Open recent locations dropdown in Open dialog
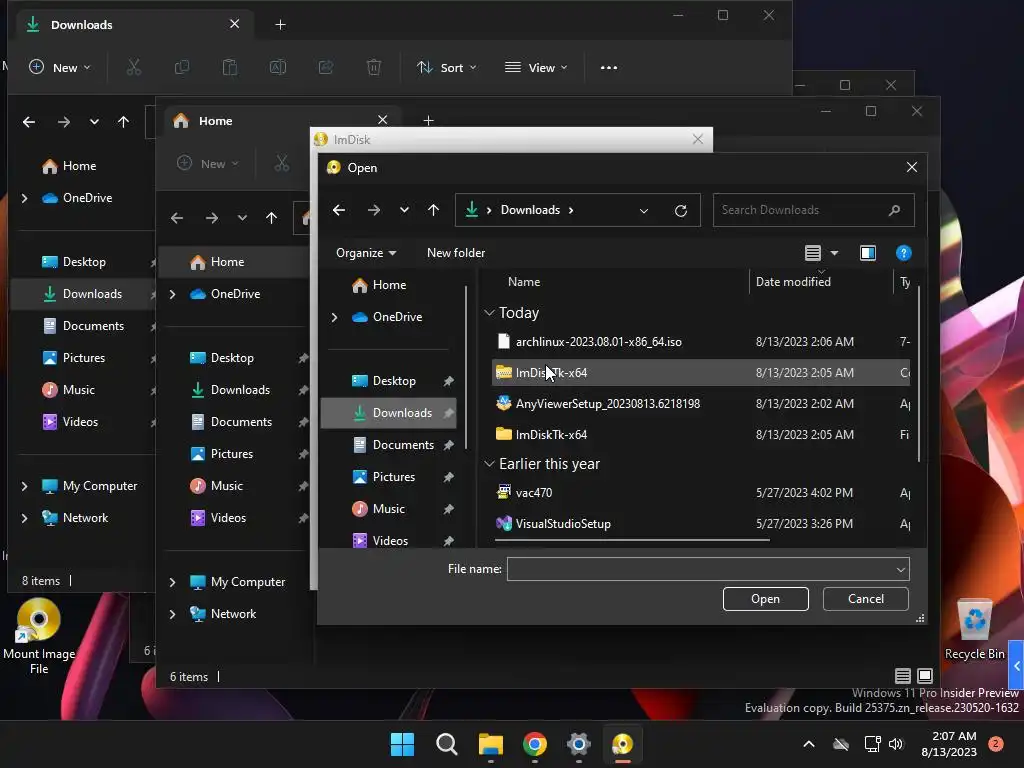The height and width of the screenshot is (768, 1024). [404, 210]
